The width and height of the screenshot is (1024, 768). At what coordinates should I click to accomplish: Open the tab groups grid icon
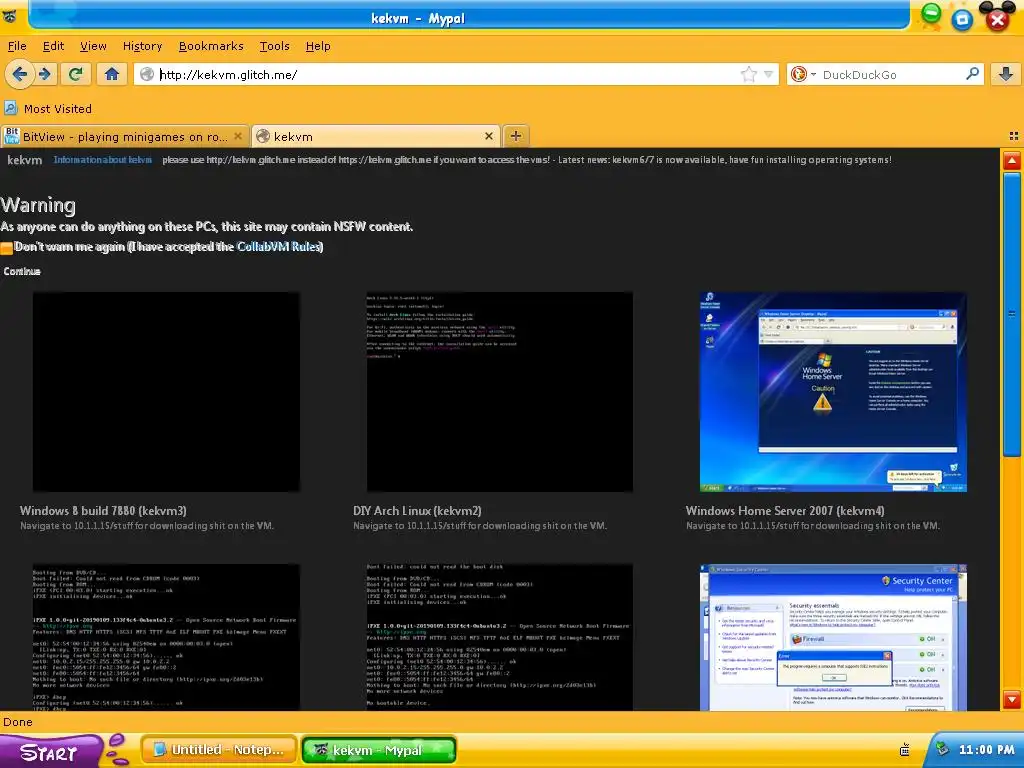[x=1014, y=136]
